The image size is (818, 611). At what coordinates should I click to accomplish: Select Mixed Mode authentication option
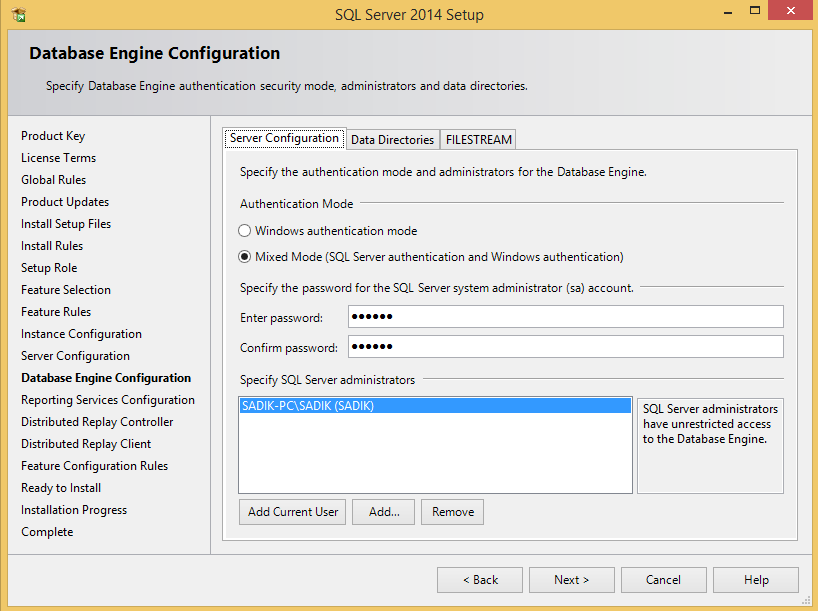245,257
